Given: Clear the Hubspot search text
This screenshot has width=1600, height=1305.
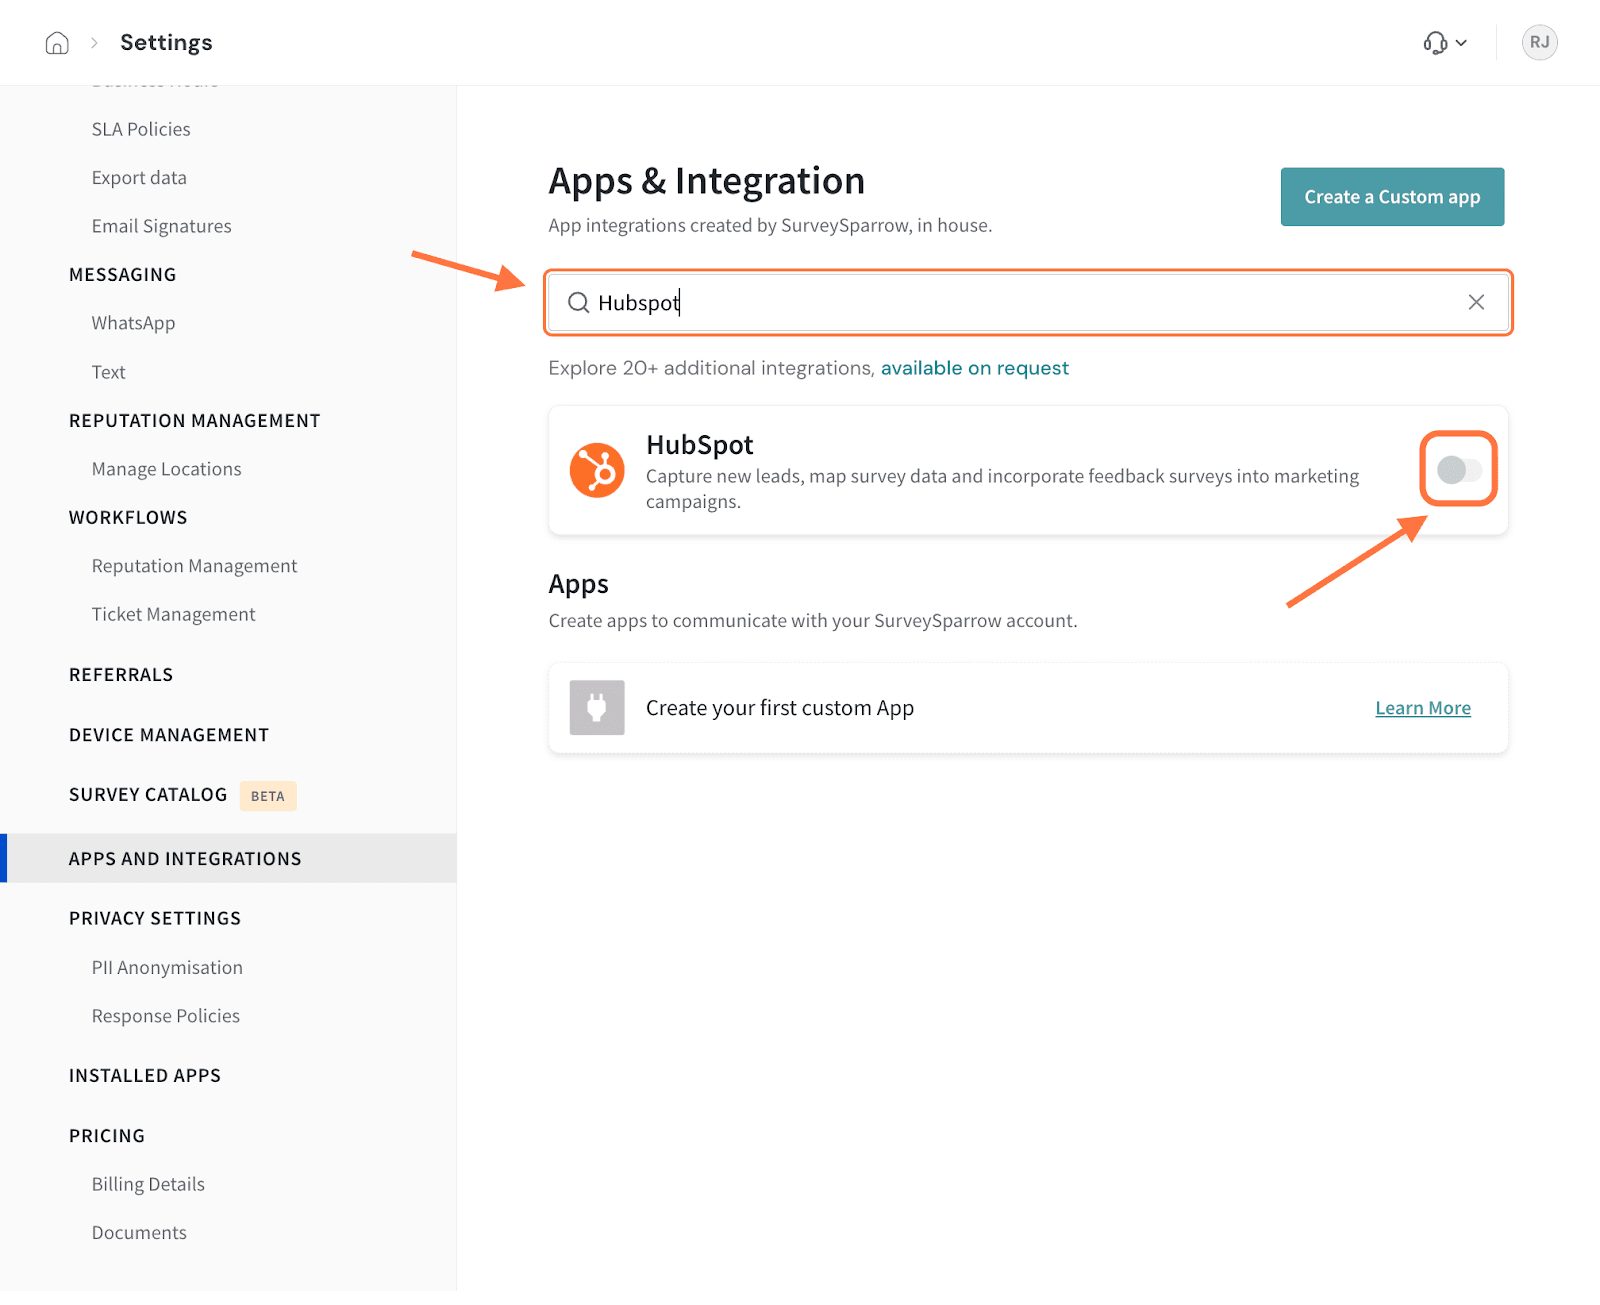Looking at the screenshot, I should [x=1476, y=303].
